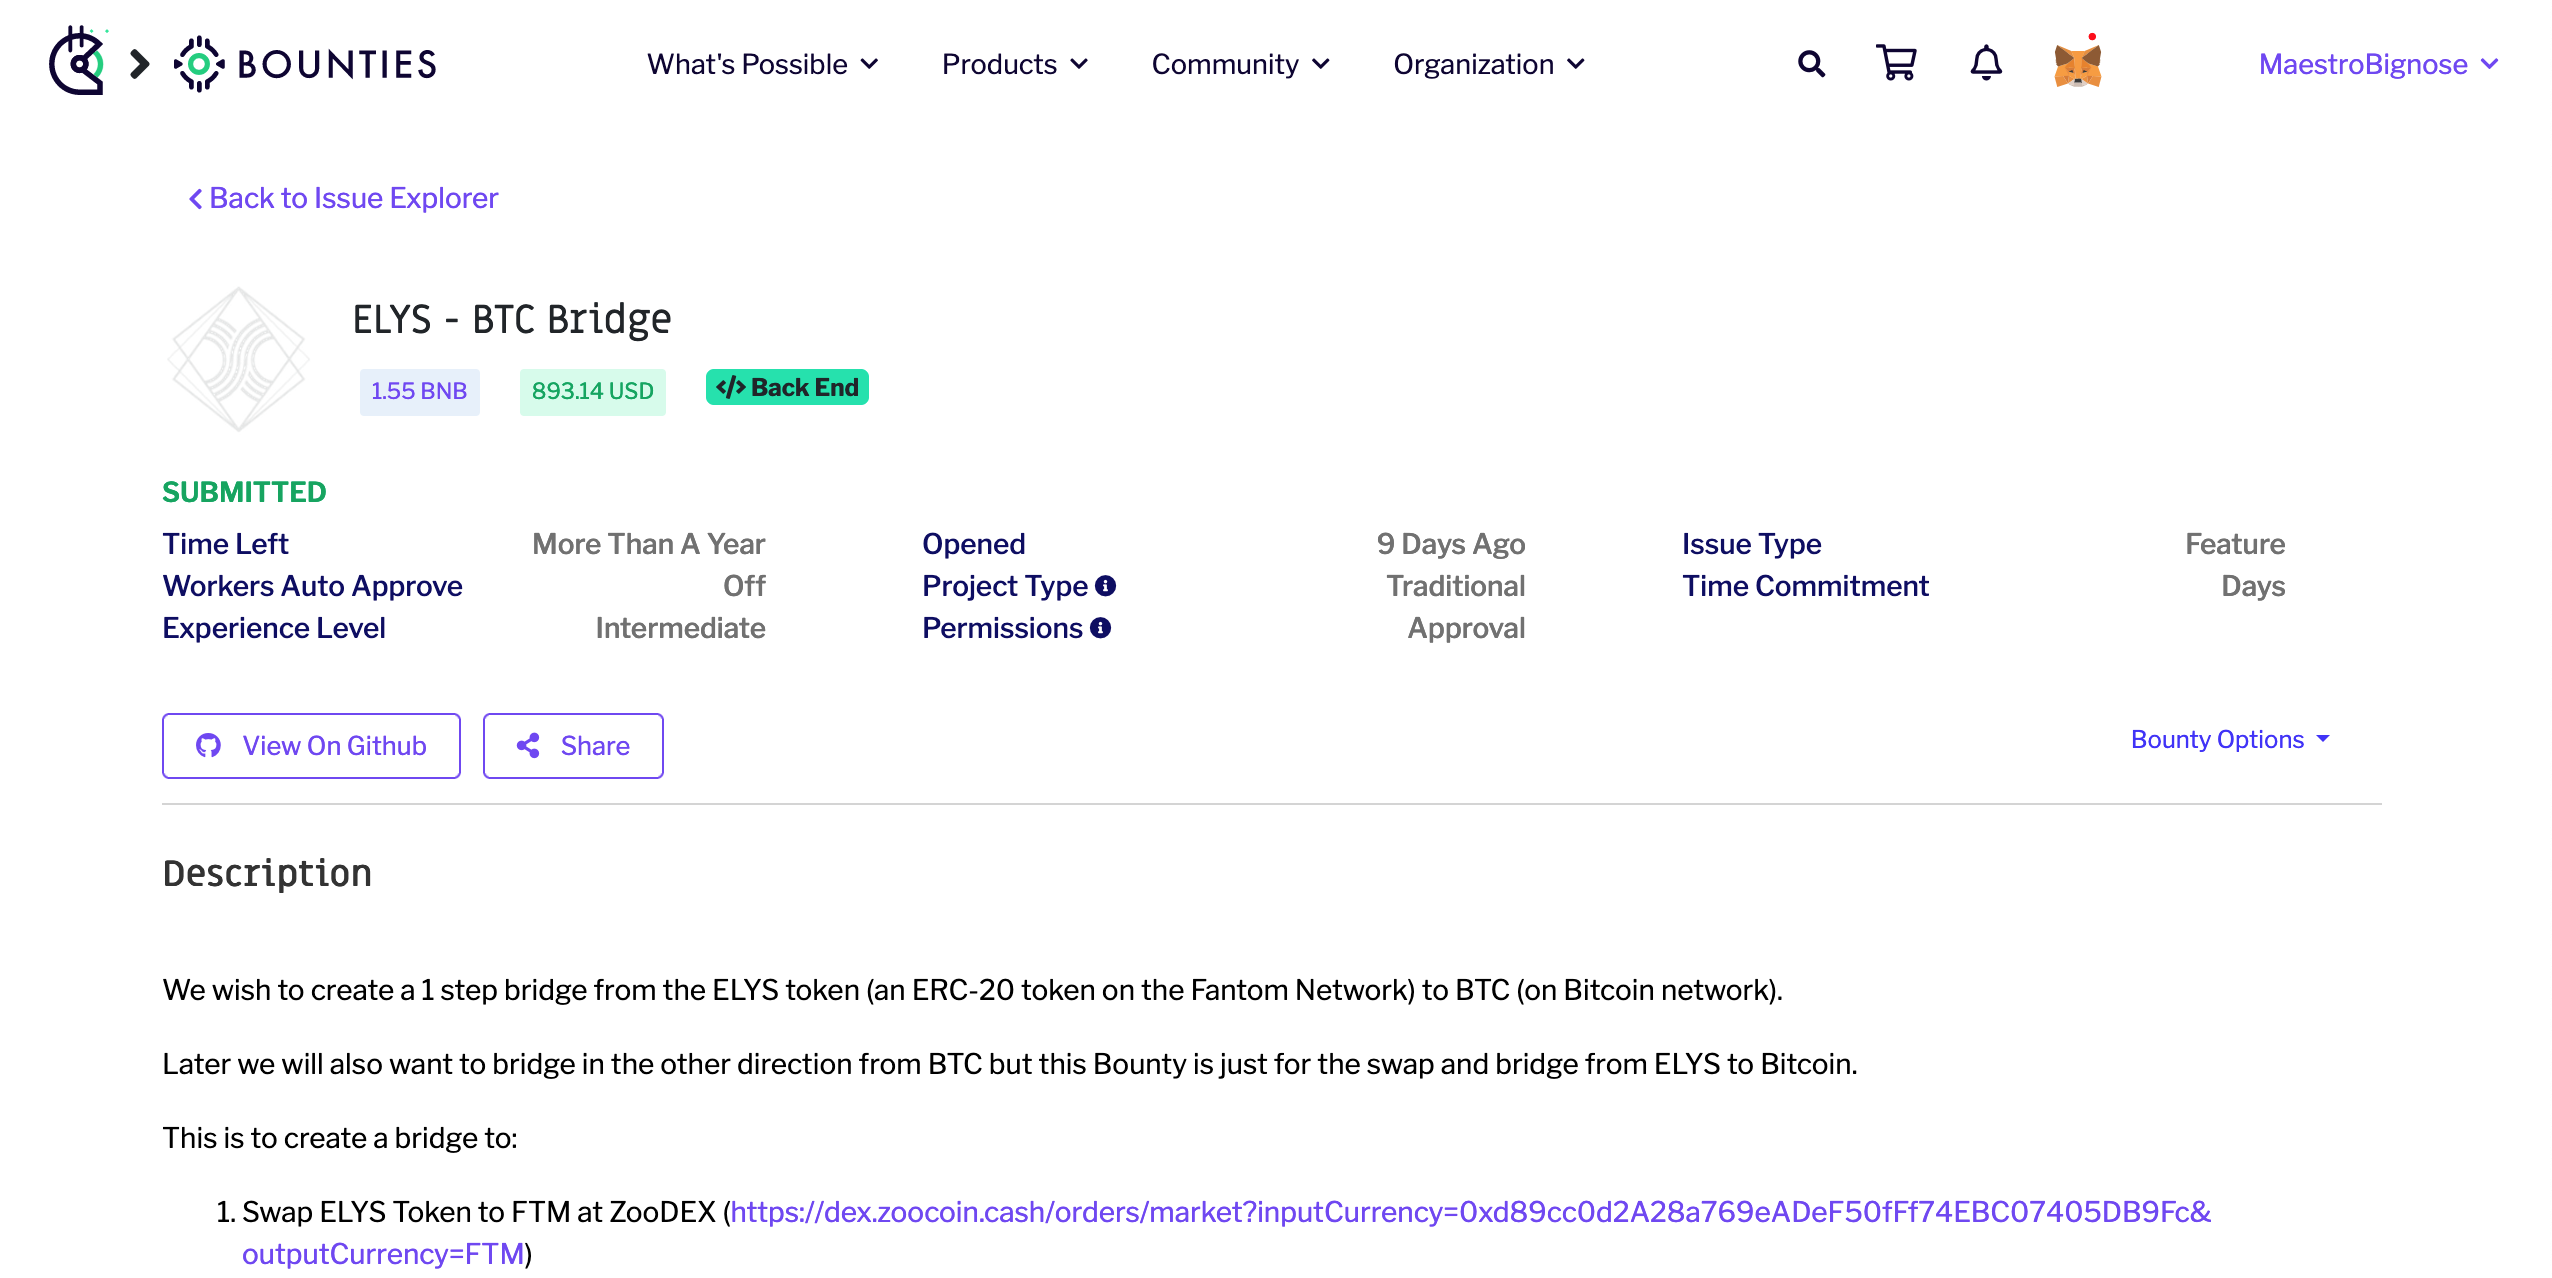Image resolution: width=2552 pixels, height=1278 pixels.
Task: Click the Back End tag badge
Action: tap(787, 388)
